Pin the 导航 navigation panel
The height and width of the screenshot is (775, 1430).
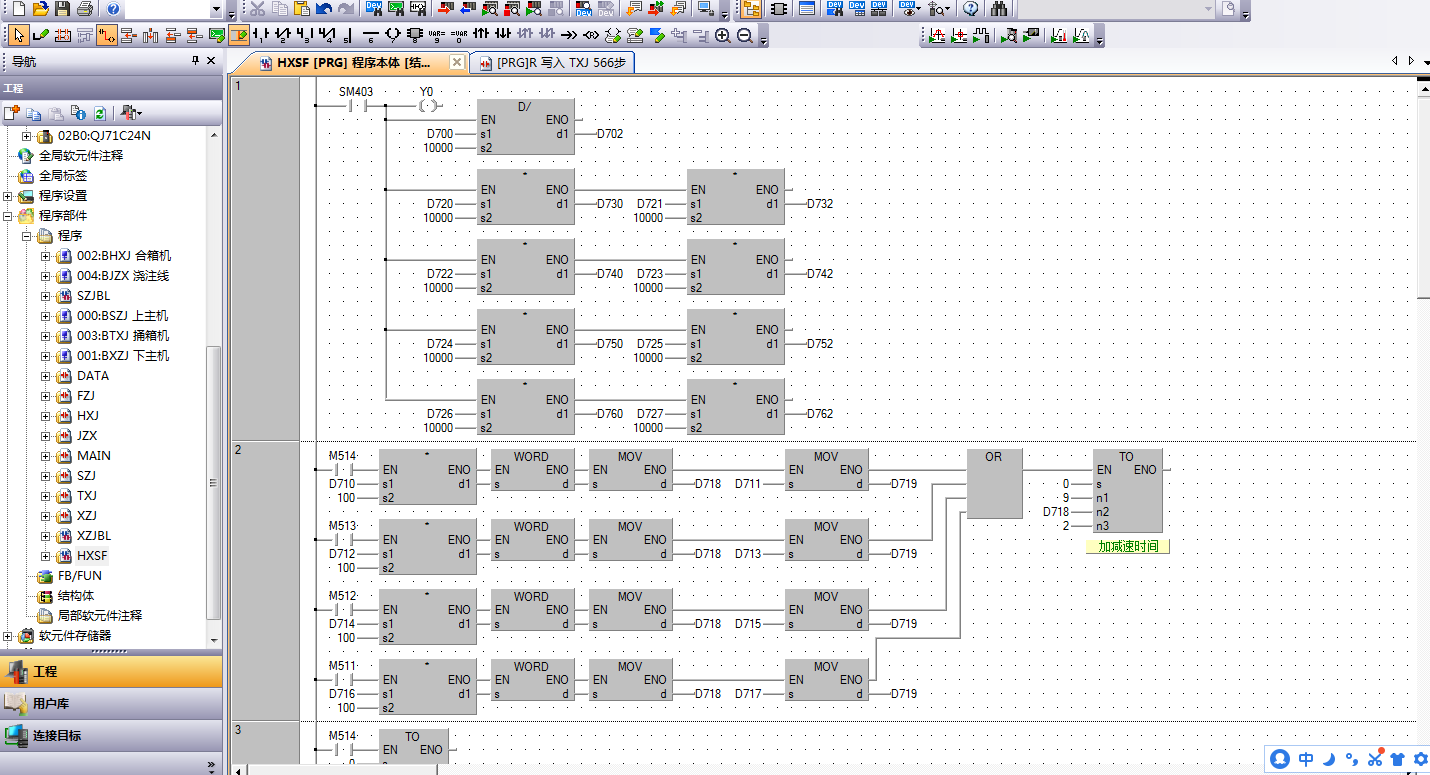point(195,61)
